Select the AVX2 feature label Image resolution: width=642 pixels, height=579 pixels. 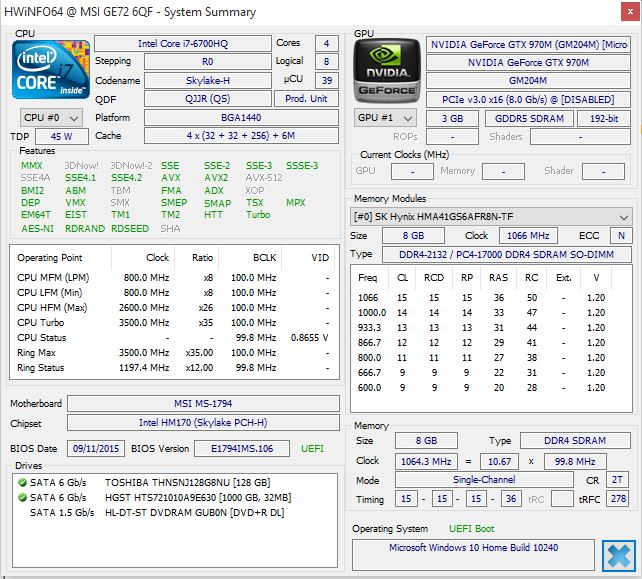point(216,178)
